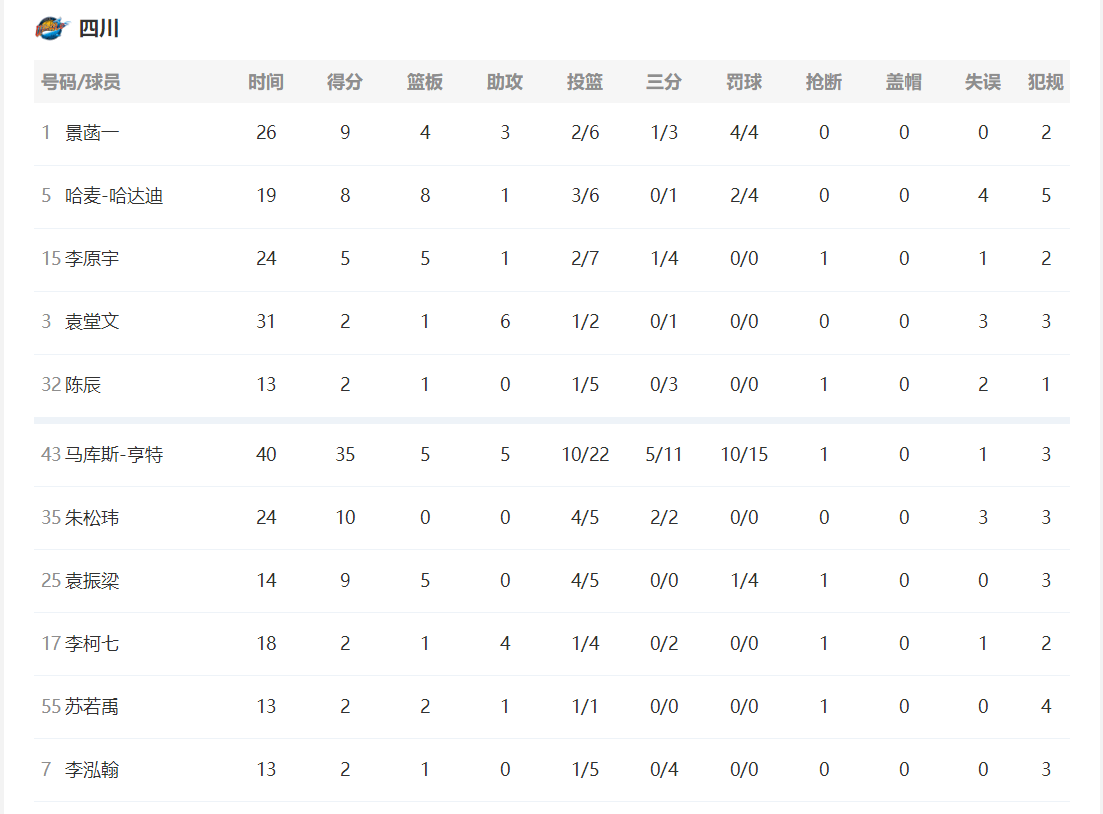Screen dimensions: 1103x814
Task: Open player 马库斯-亨特 profile link
Action: [x=114, y=454]
